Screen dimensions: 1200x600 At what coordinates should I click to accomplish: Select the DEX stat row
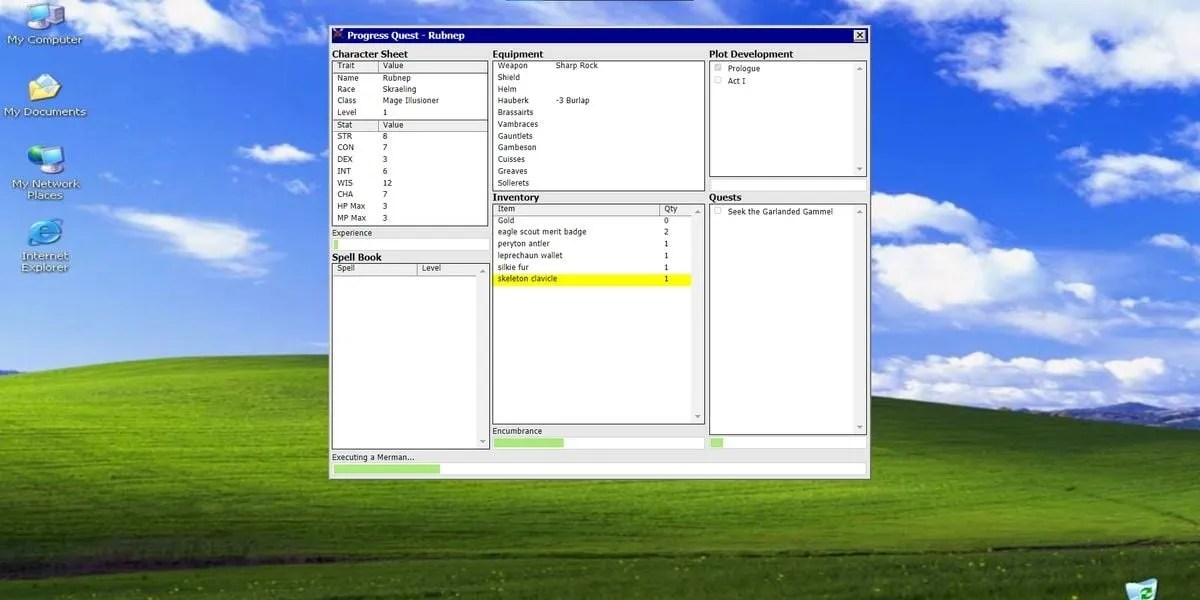pyautogui.click(x=410, y=159)
